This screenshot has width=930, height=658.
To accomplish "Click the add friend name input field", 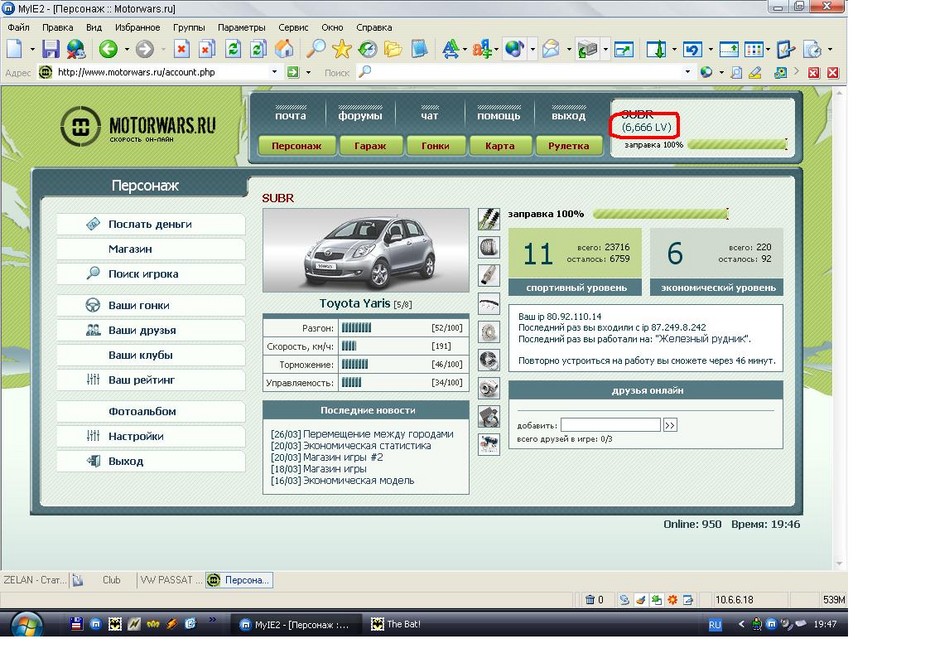I will (610, 425).
